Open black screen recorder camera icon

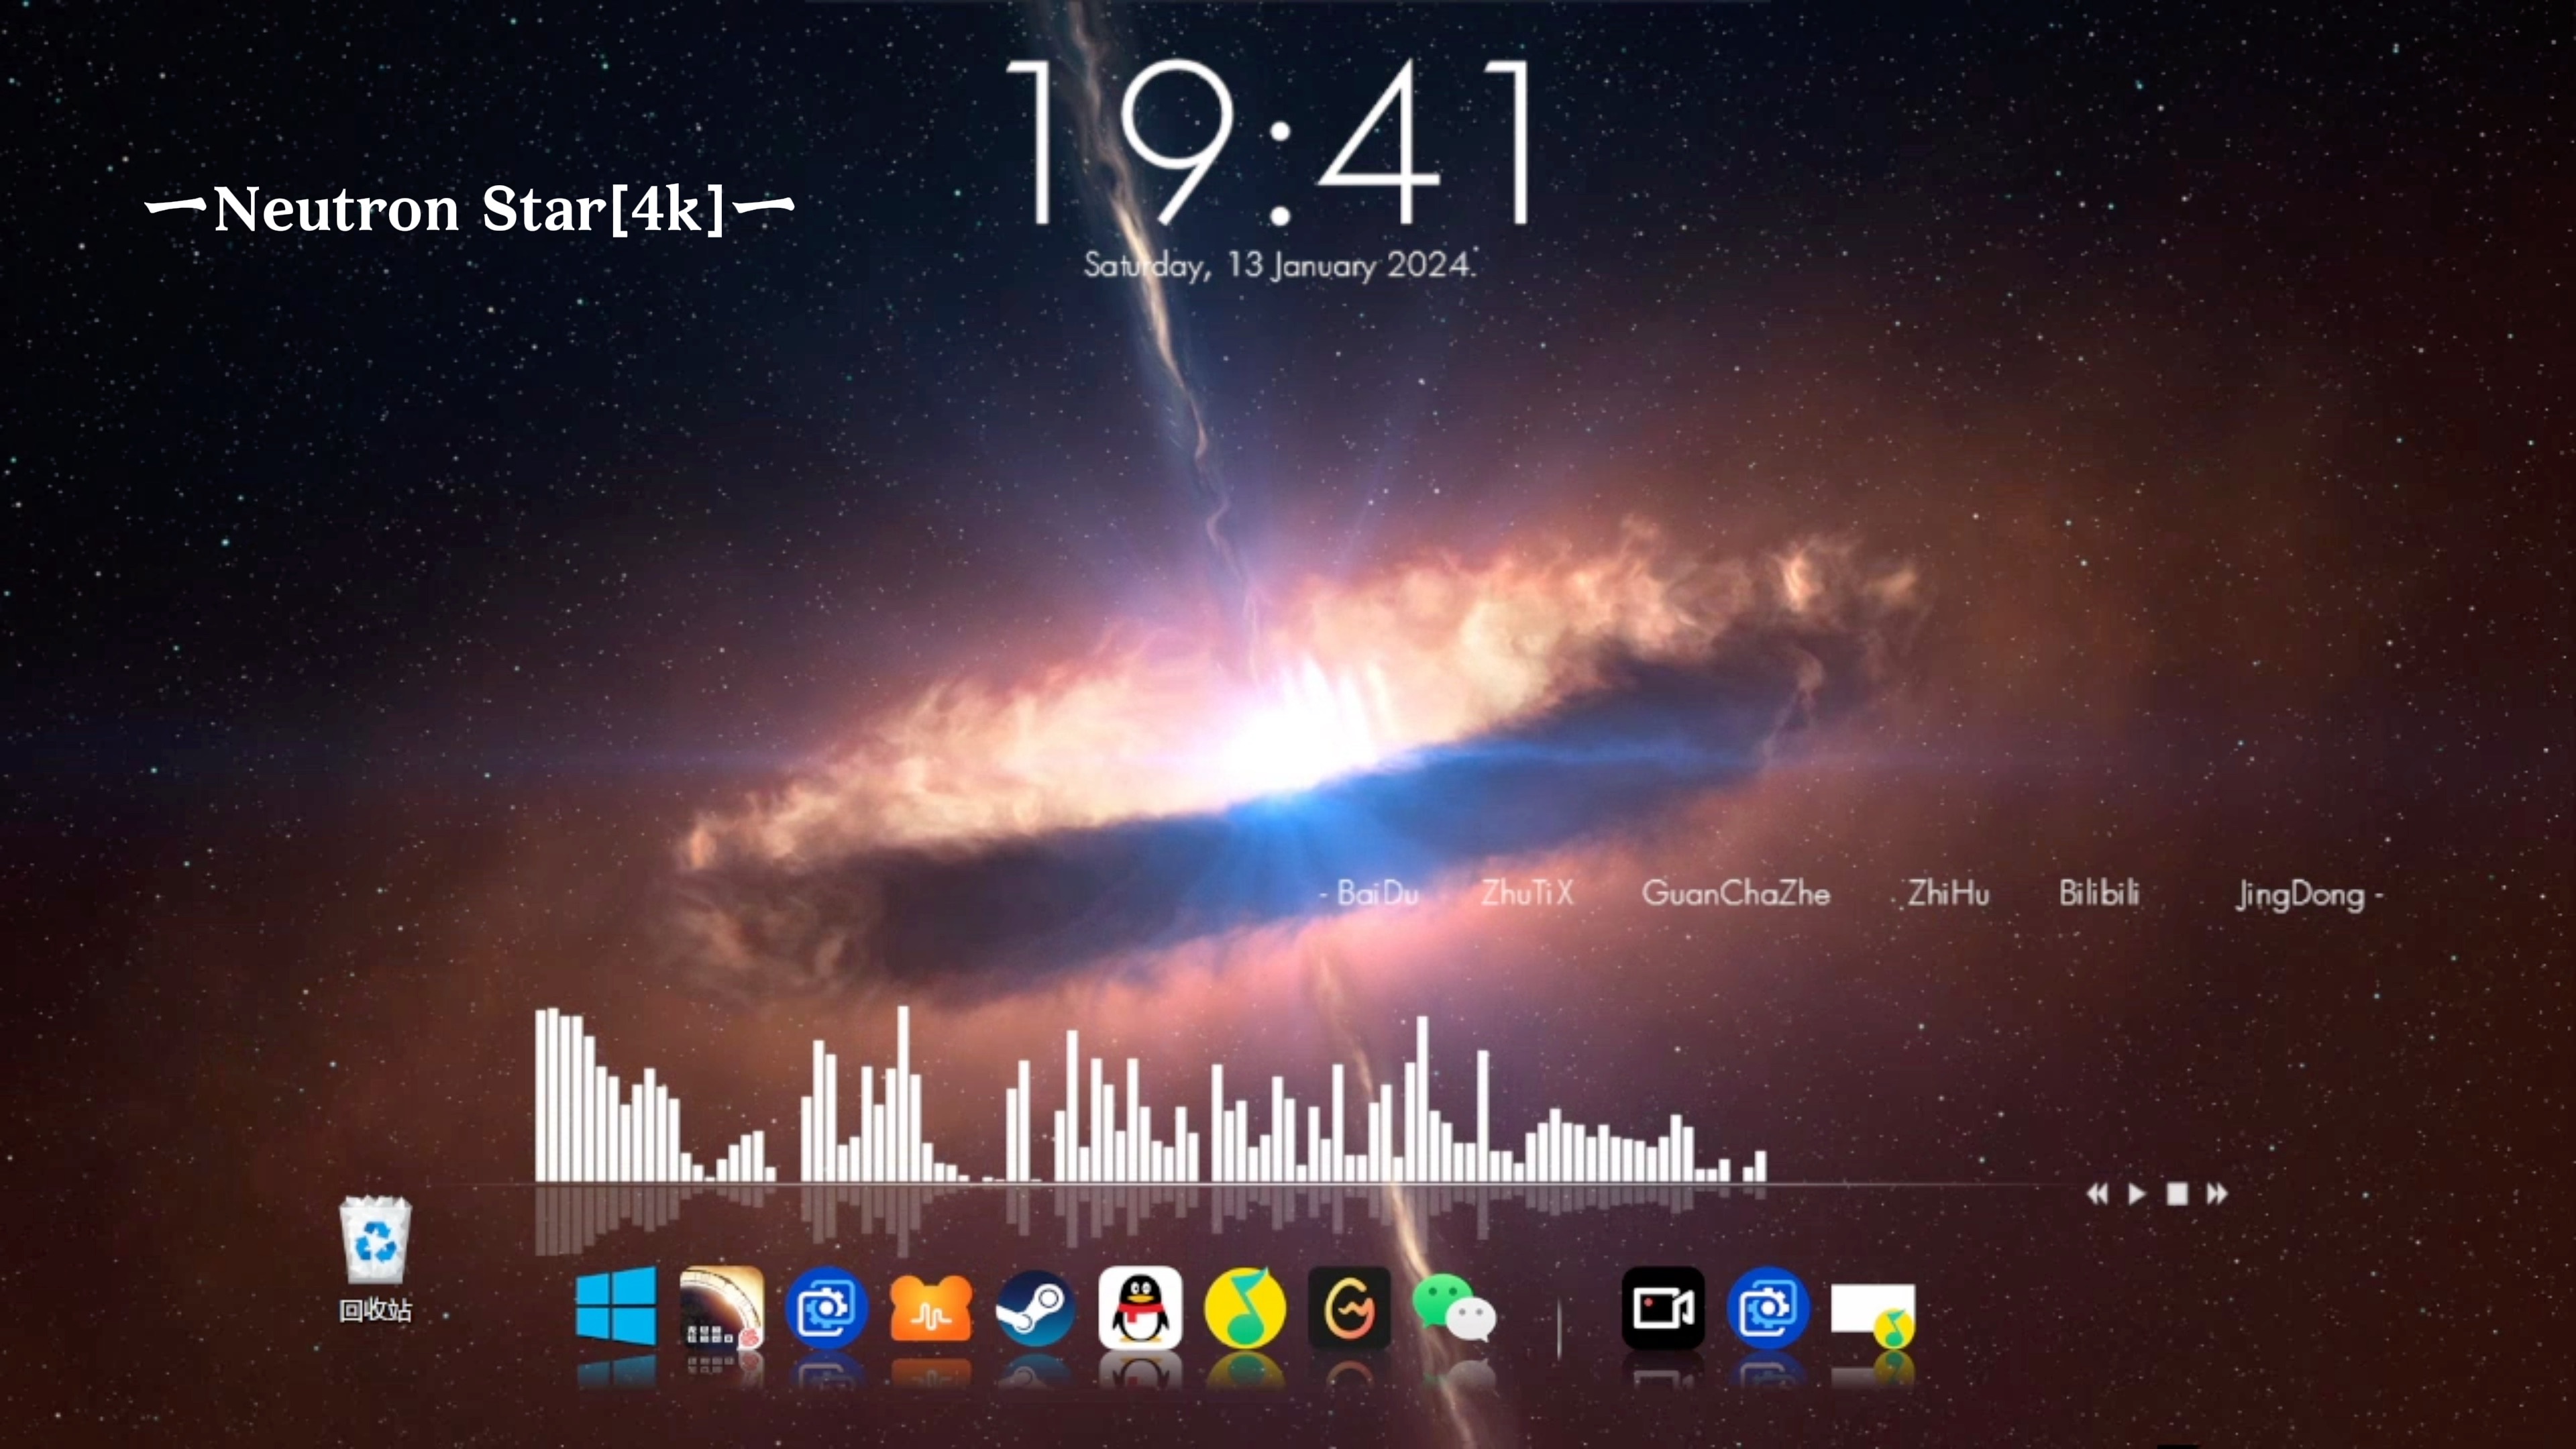click(x=1663, y=1308)
